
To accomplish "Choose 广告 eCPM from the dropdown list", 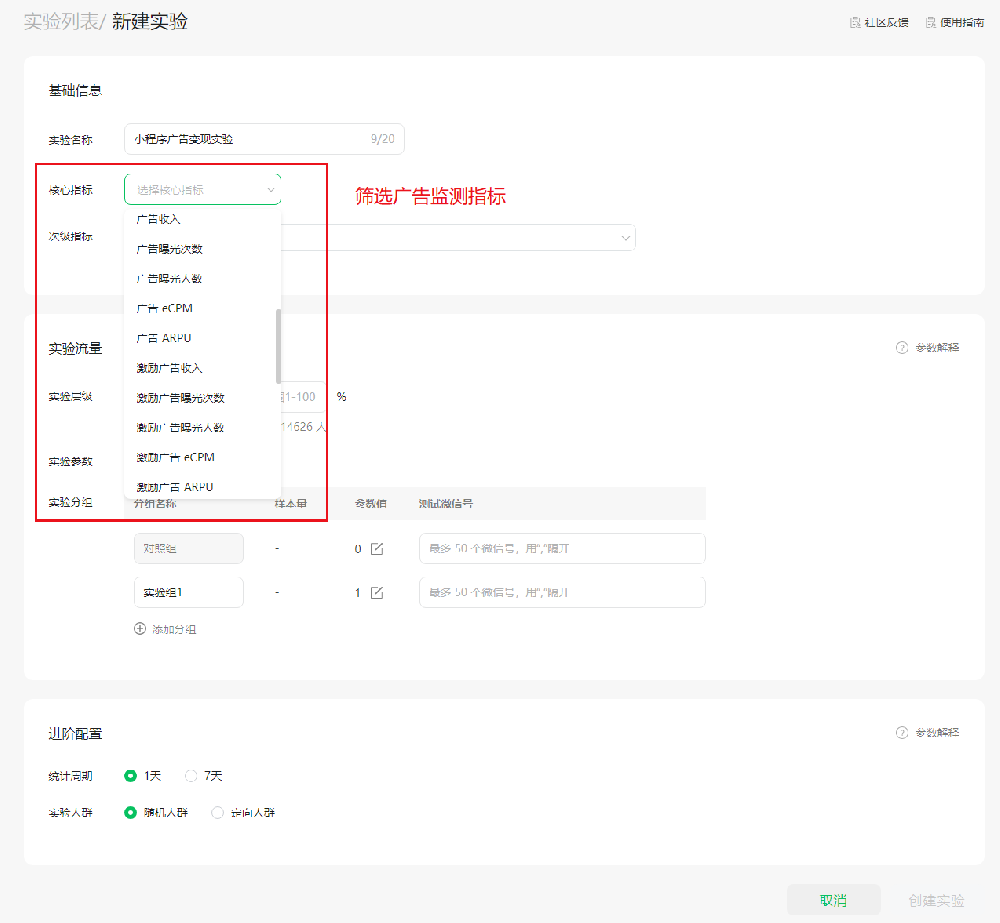I will pos(165,308).
